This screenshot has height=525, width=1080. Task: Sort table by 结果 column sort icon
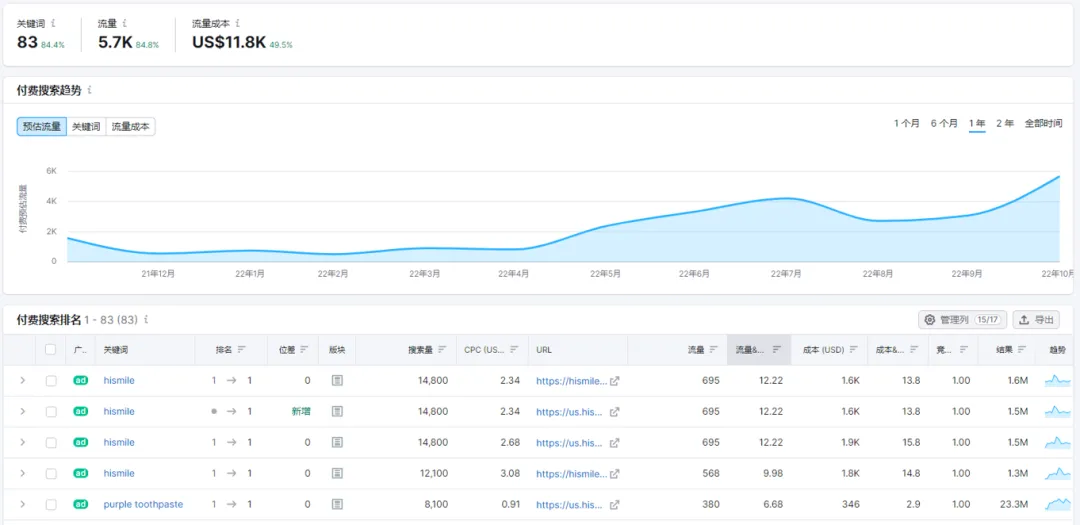click(x=1021, y=349)
